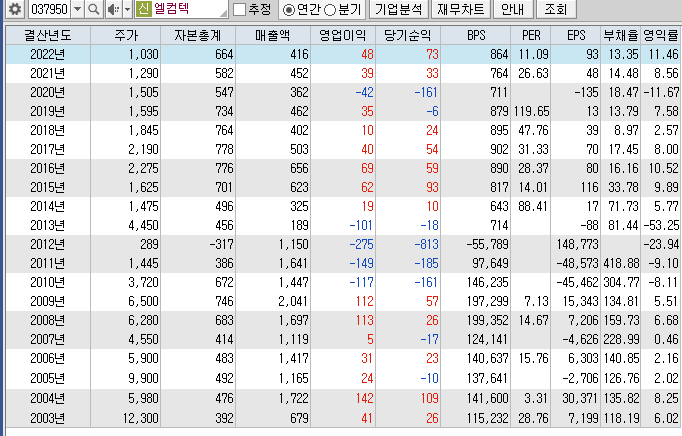This screenshot has width=682, height=436.
Task: Click stock price 12,300 in 2003년 row
Action: coord(140,418)
